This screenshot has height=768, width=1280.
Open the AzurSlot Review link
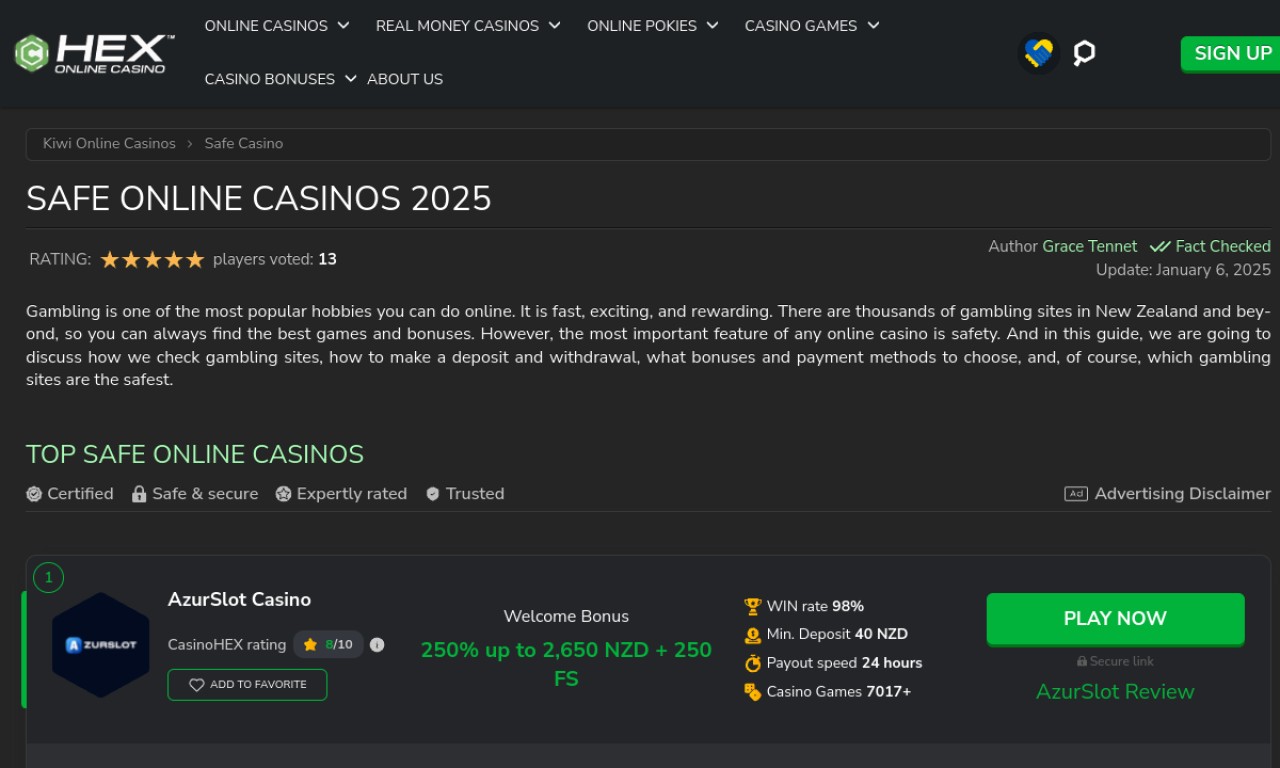click(x=1114, y=692)
